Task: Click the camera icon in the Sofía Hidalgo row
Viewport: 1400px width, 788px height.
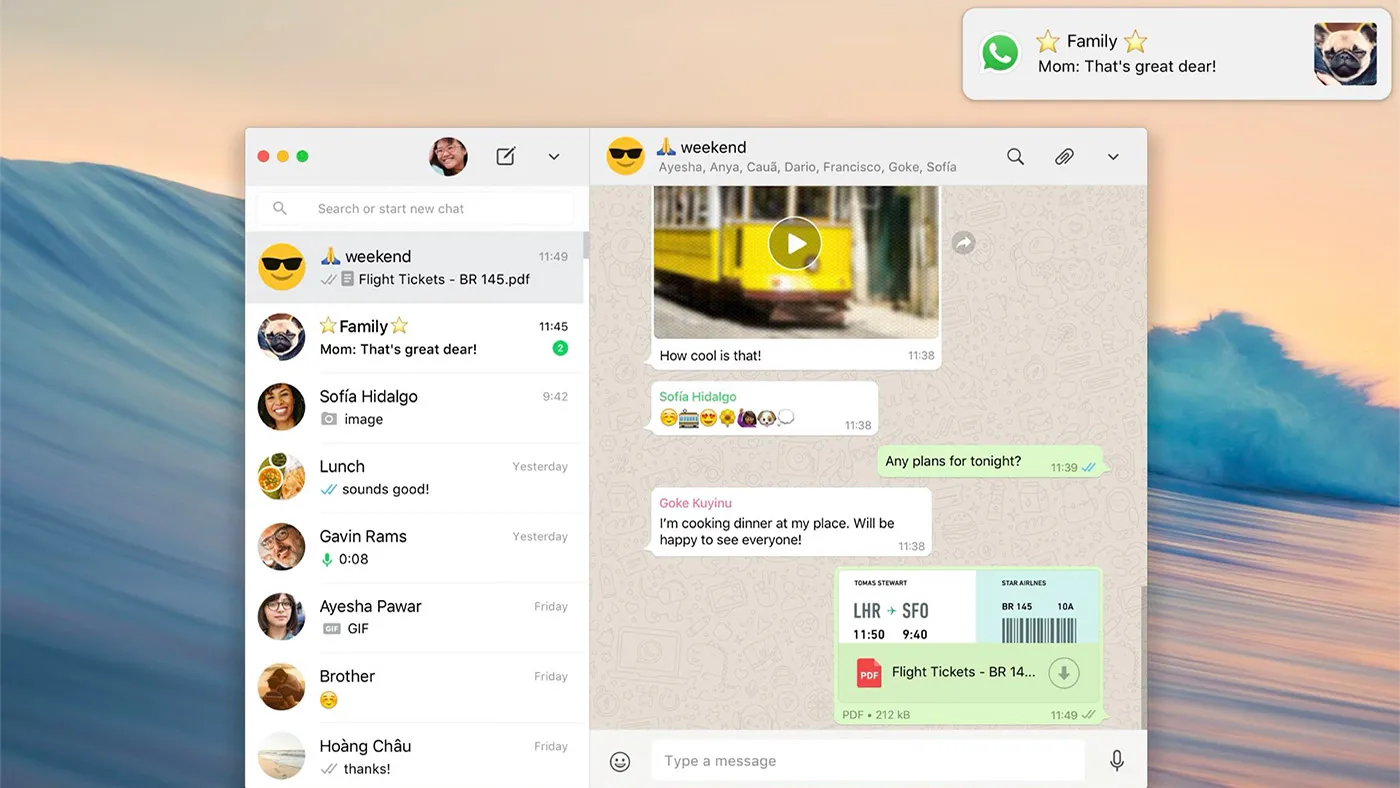Action: tap(328, 419)
